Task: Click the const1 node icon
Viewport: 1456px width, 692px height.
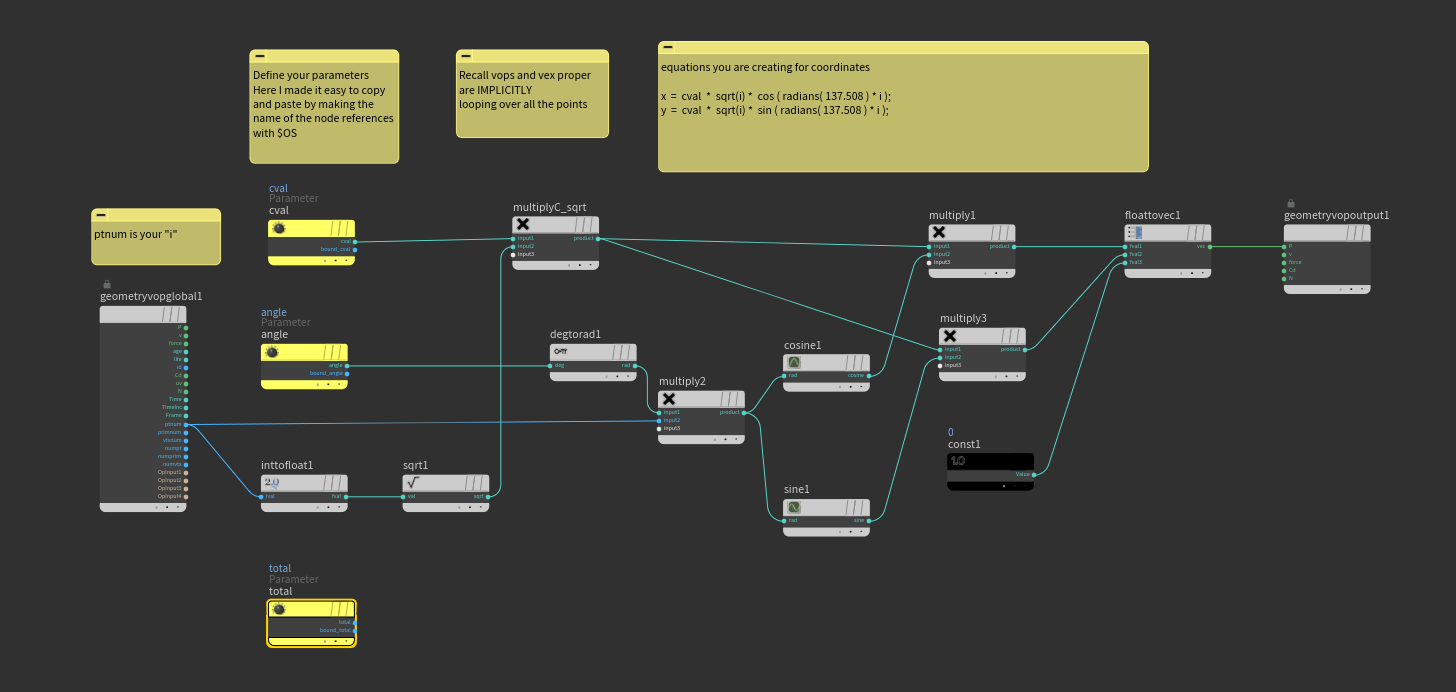Action: (958, 461)
